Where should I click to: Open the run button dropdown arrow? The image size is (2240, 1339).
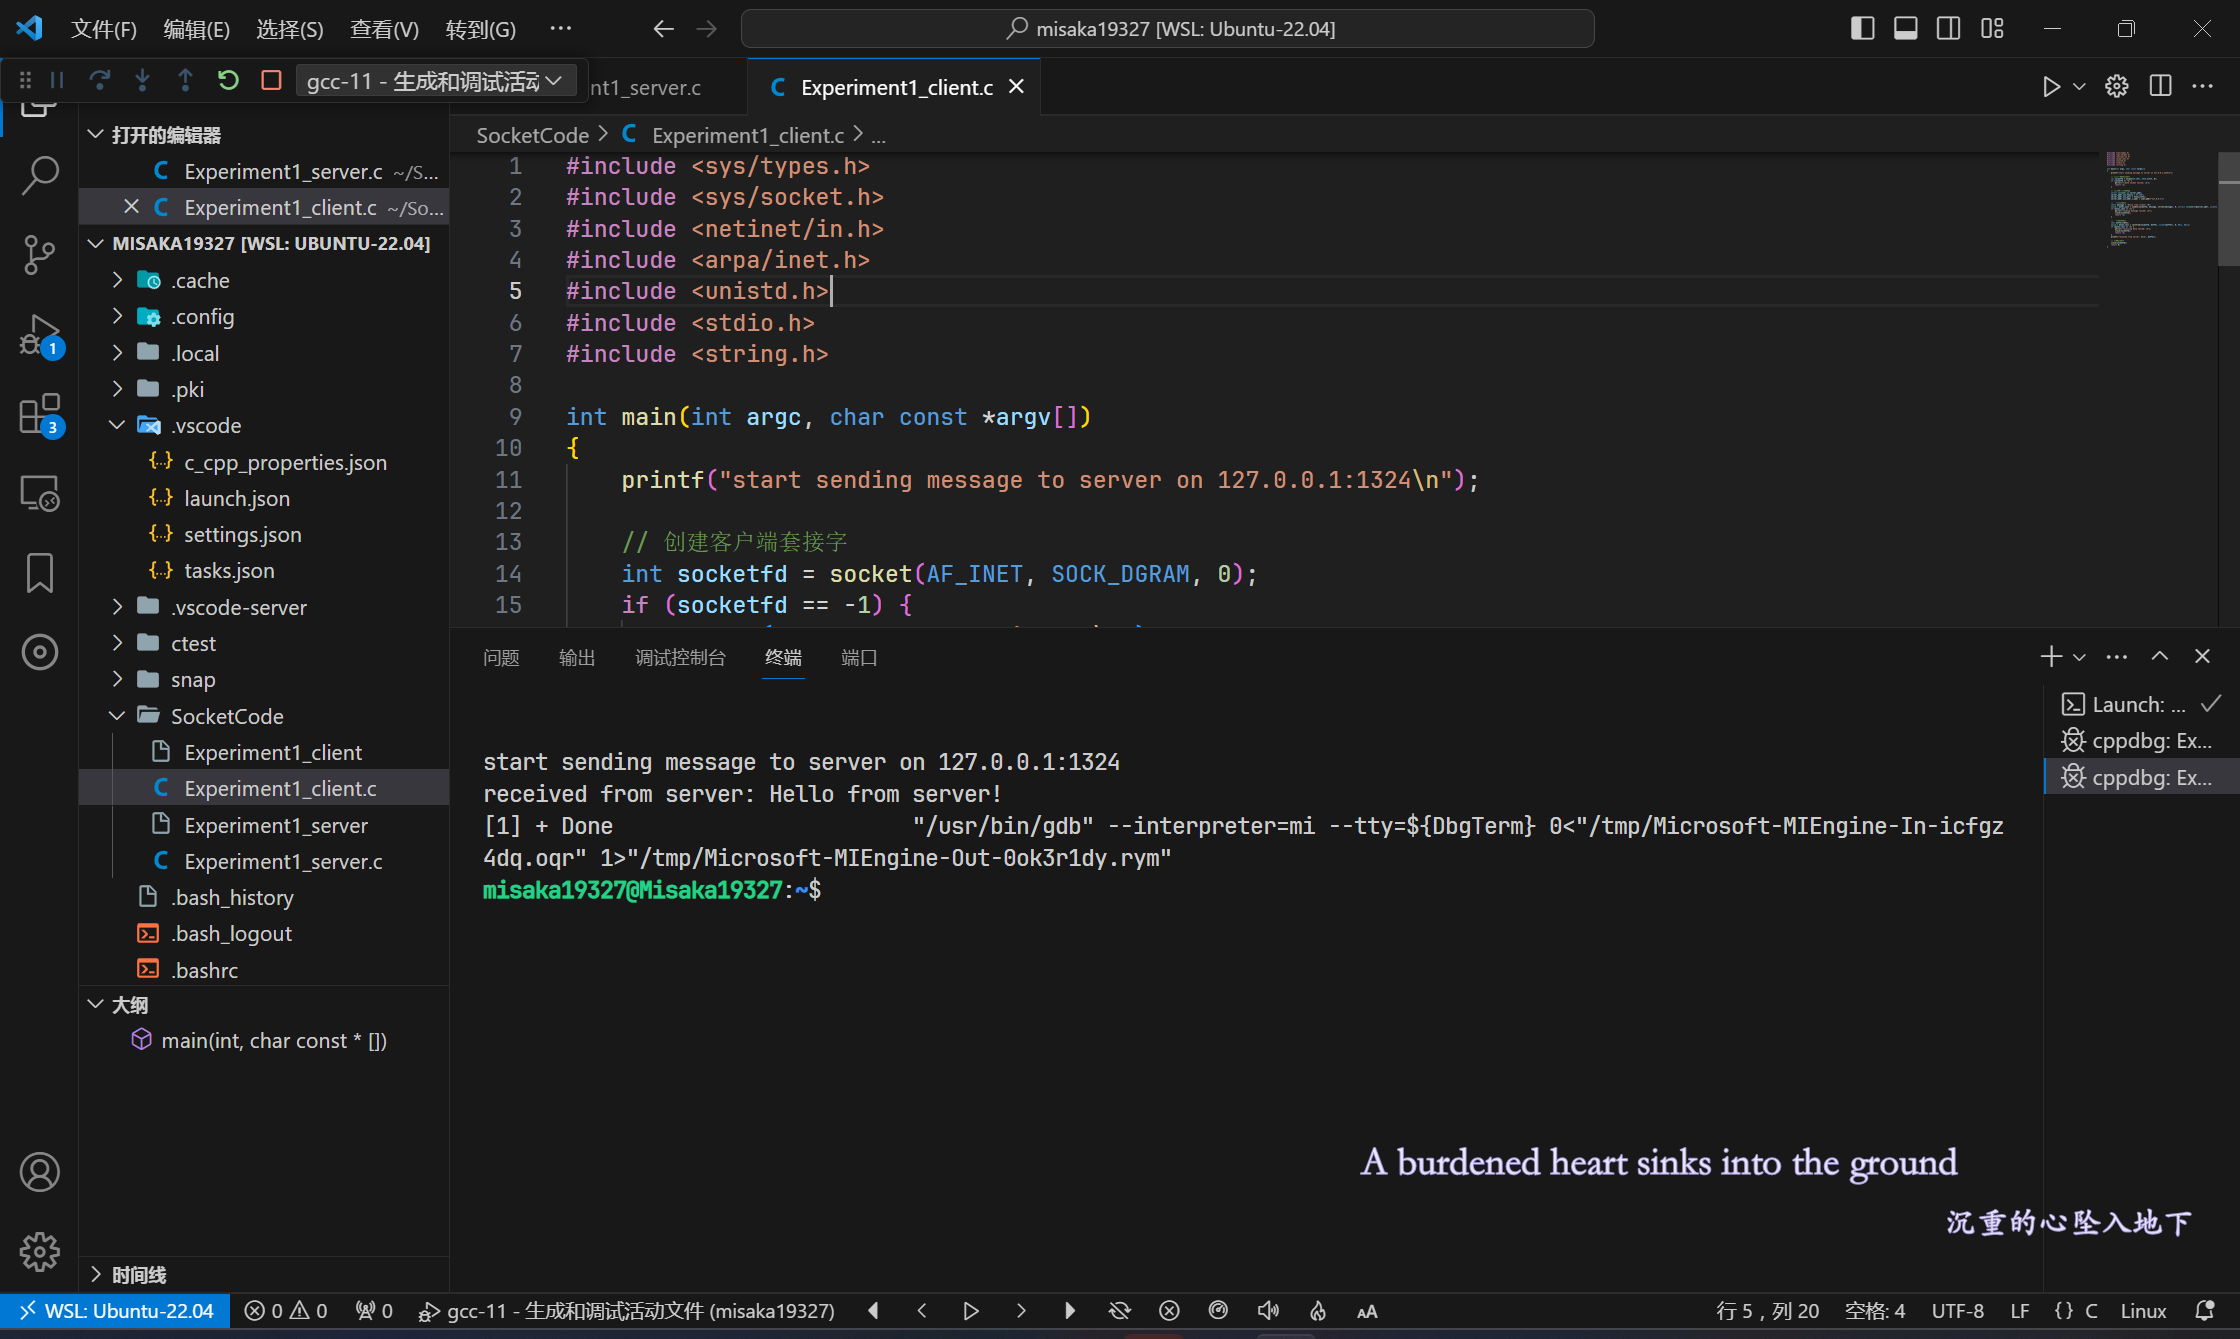2080,87
